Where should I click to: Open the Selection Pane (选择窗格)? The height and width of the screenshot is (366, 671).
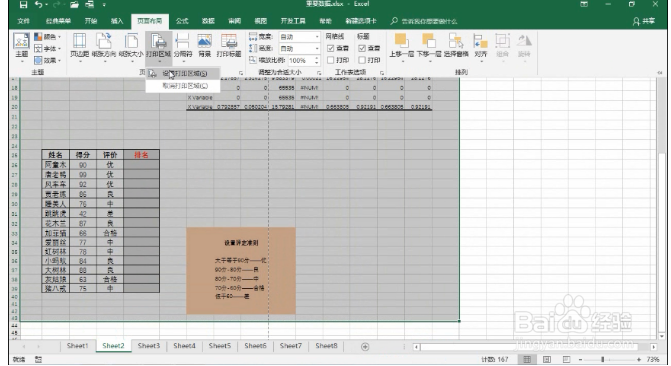456,46
